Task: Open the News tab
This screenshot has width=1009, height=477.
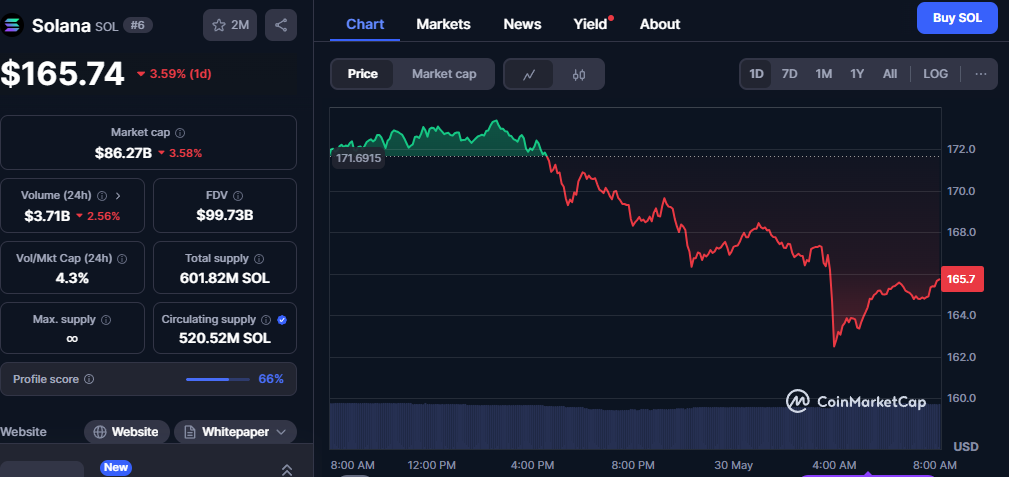Action: 522,24
